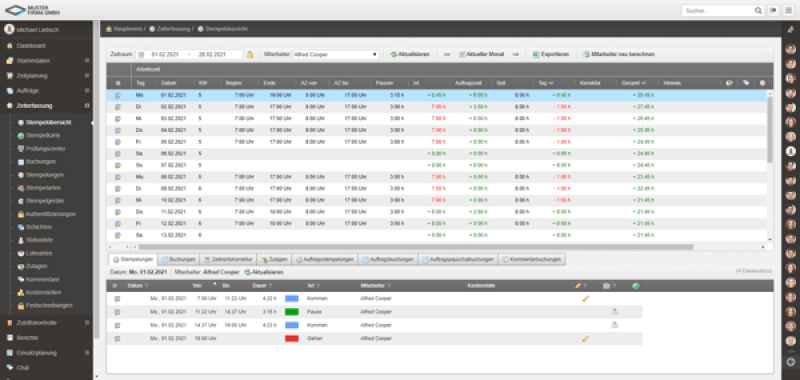The width and height of the screenshot is (800, 380).
Task: Click the Suchen search input field
Action: tap(718, 10)
